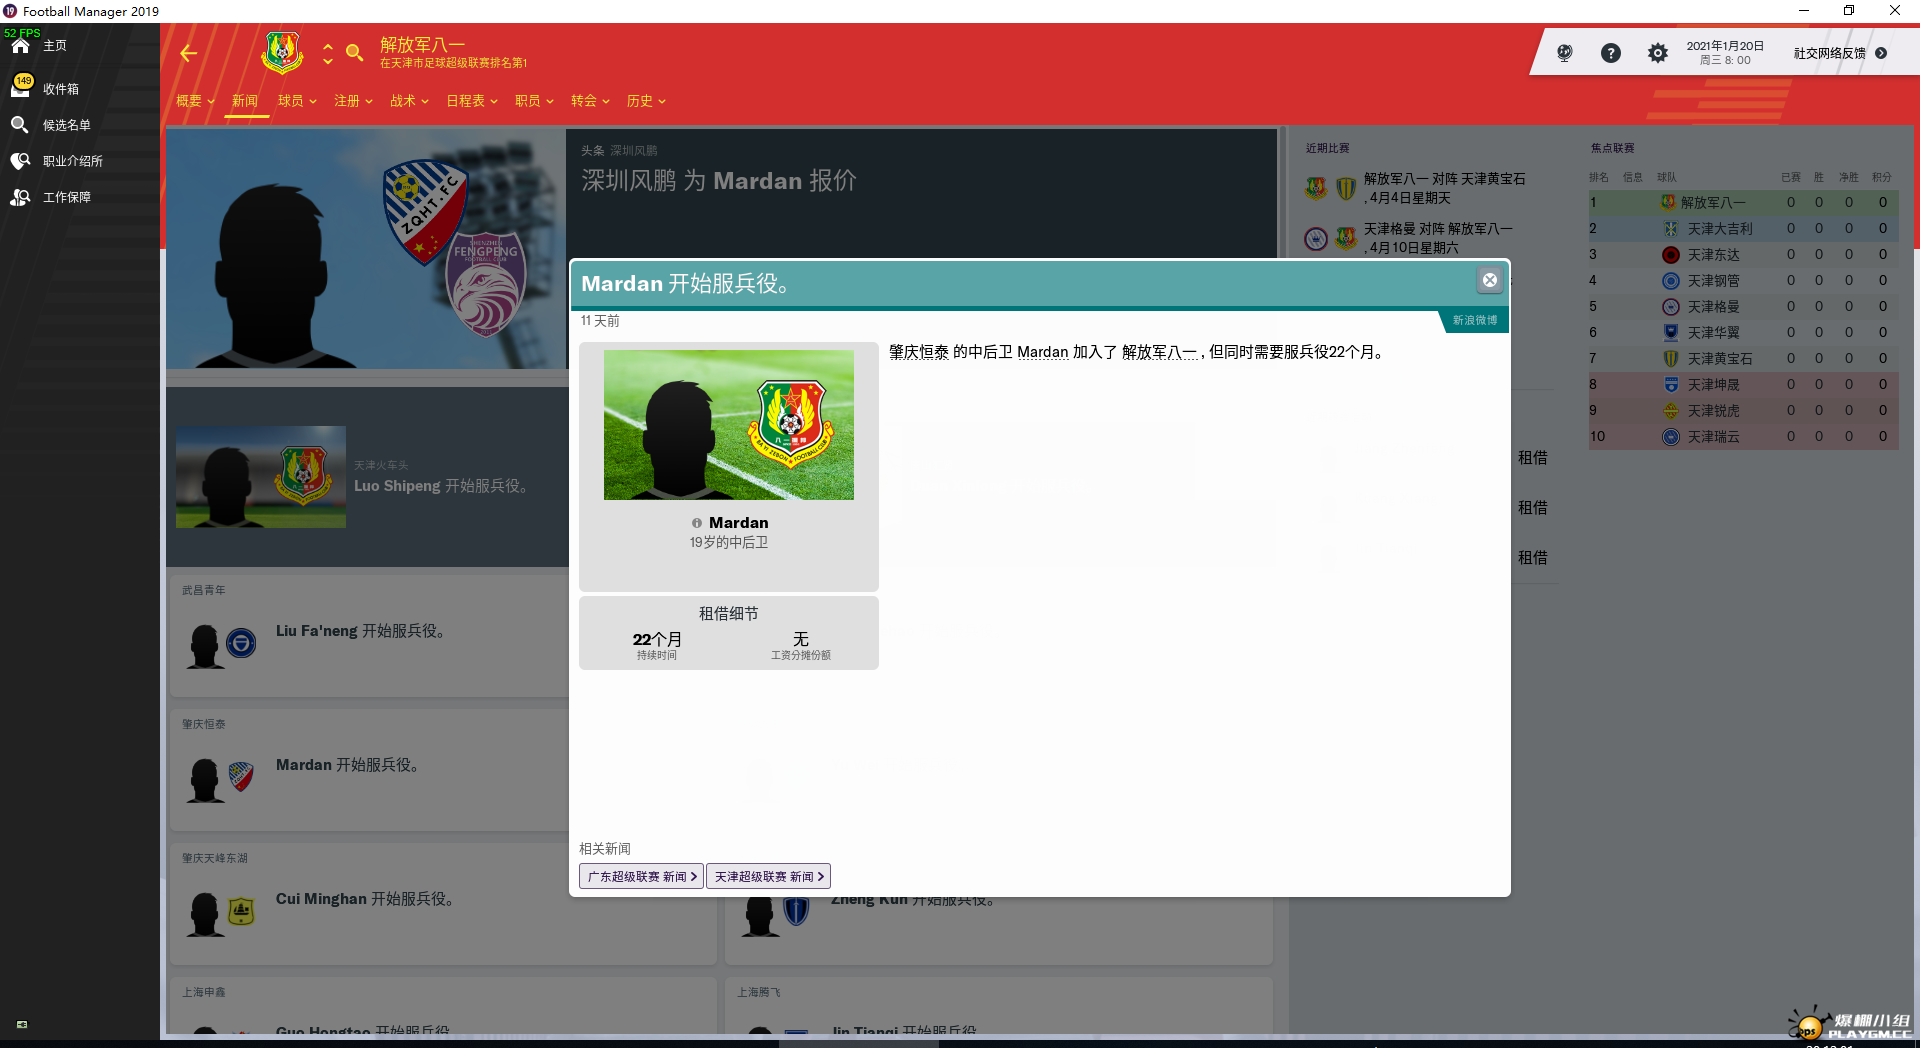1920x1048 pixels.
Task: Open the settings gear icon
Action: [x=1657, y=53]
